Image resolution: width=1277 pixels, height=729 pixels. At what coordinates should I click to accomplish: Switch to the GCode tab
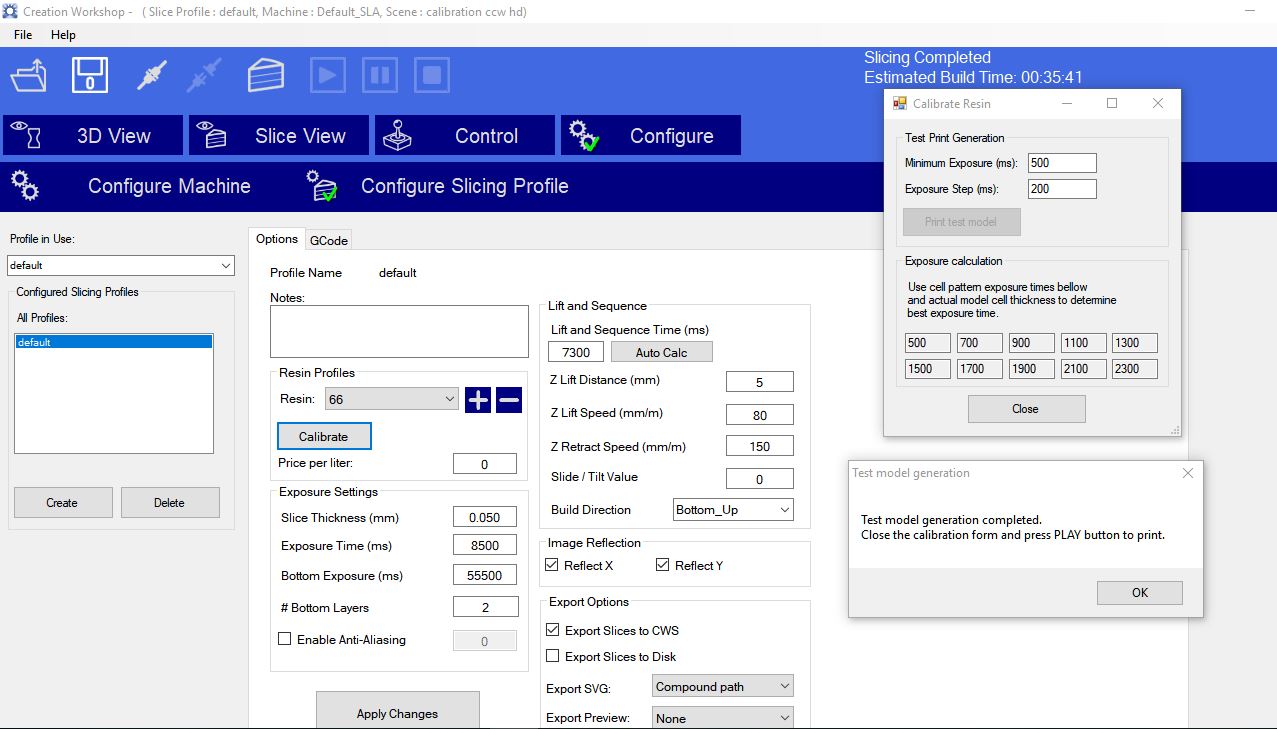click(x=328, y=240)
